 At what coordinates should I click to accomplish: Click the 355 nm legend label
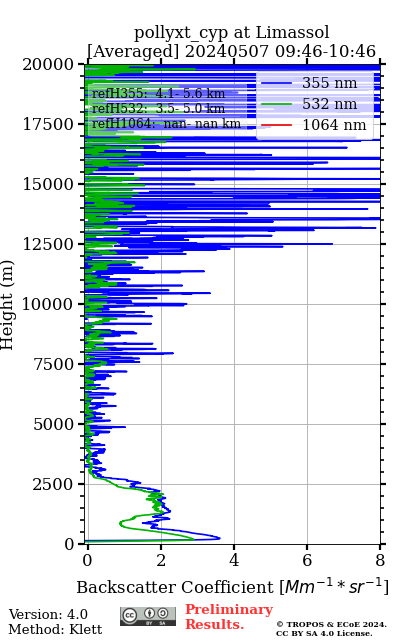point(330,83)
